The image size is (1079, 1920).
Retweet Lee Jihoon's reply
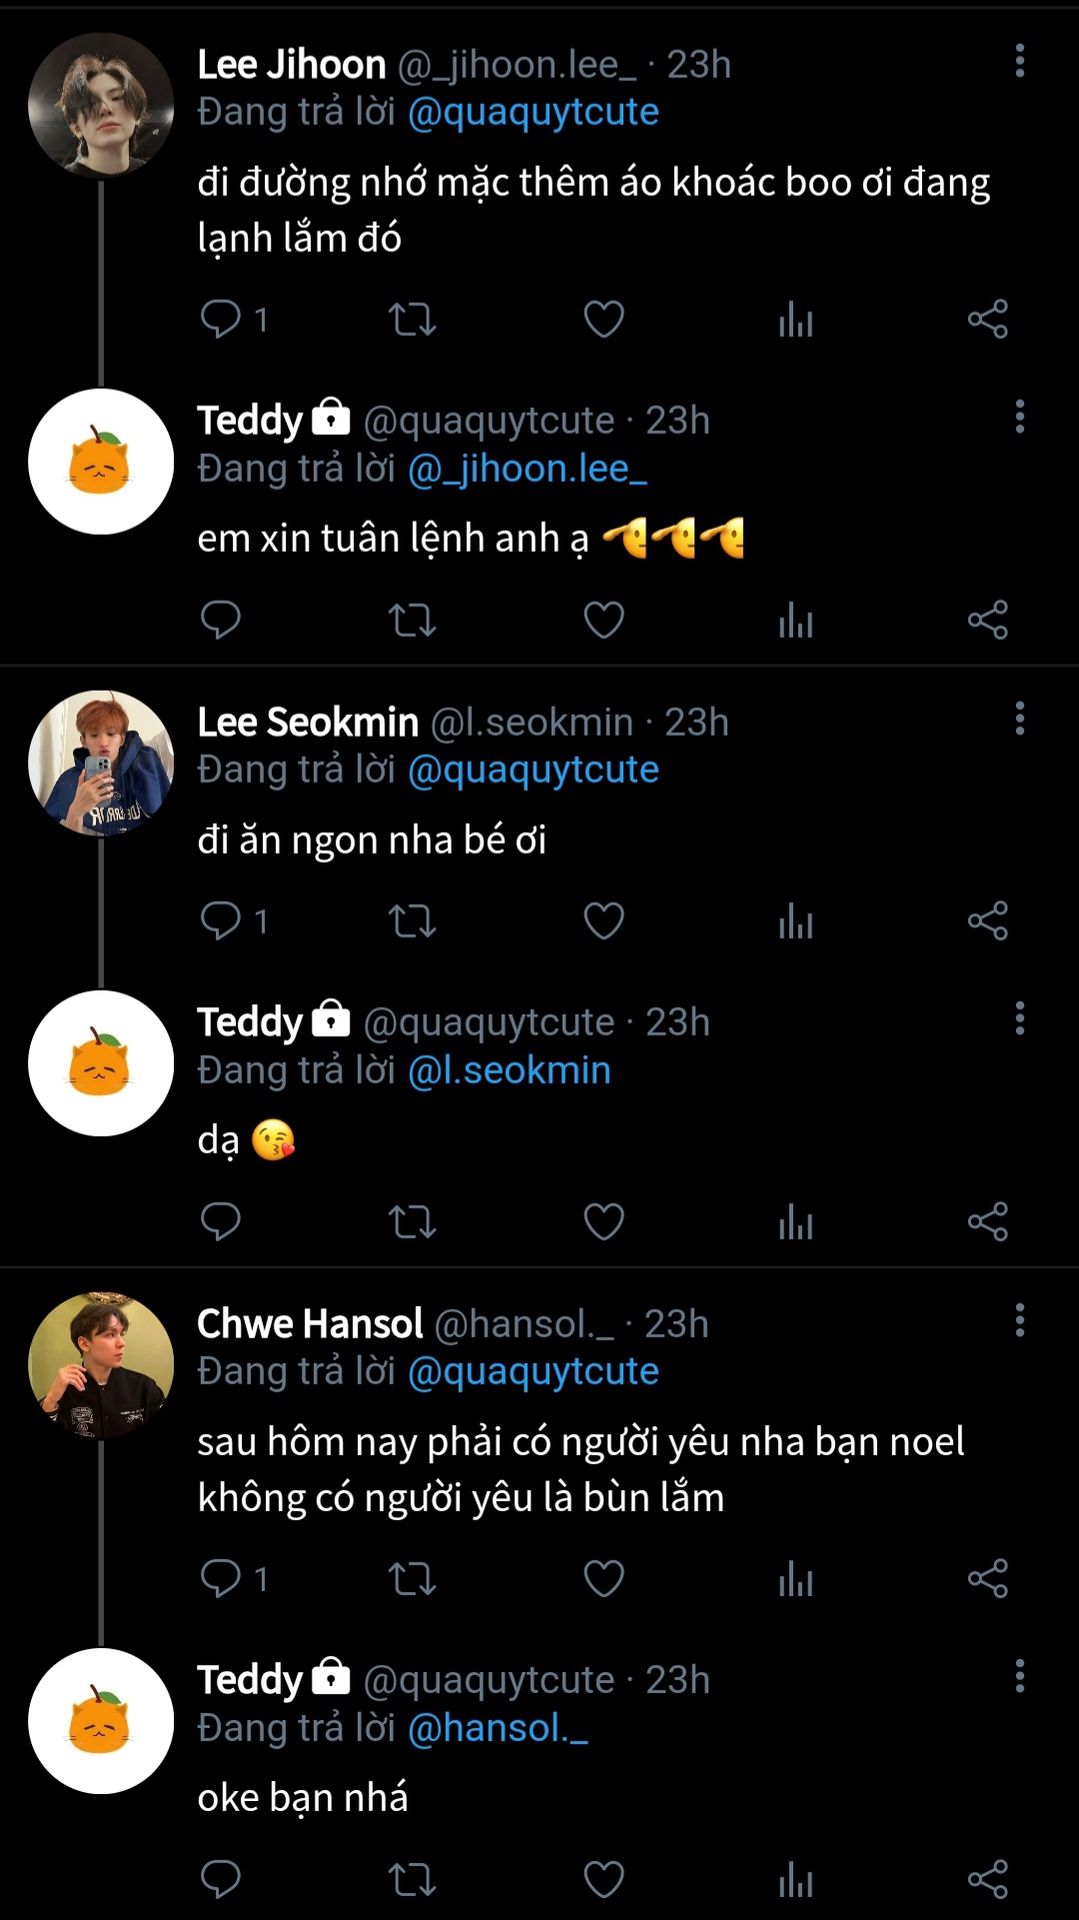(411, 320)
